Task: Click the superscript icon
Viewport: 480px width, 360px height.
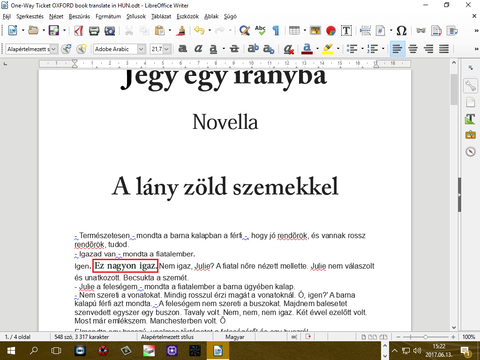Action: pyautogui.click(x=253, y=49)
